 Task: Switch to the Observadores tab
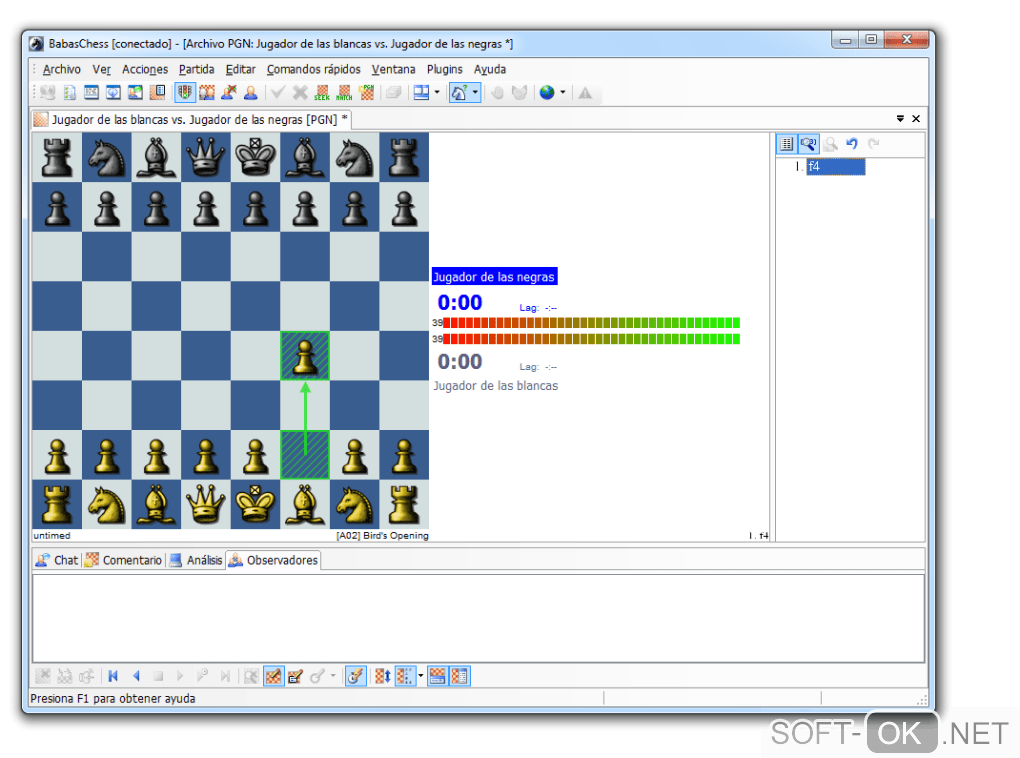[273, 560]
